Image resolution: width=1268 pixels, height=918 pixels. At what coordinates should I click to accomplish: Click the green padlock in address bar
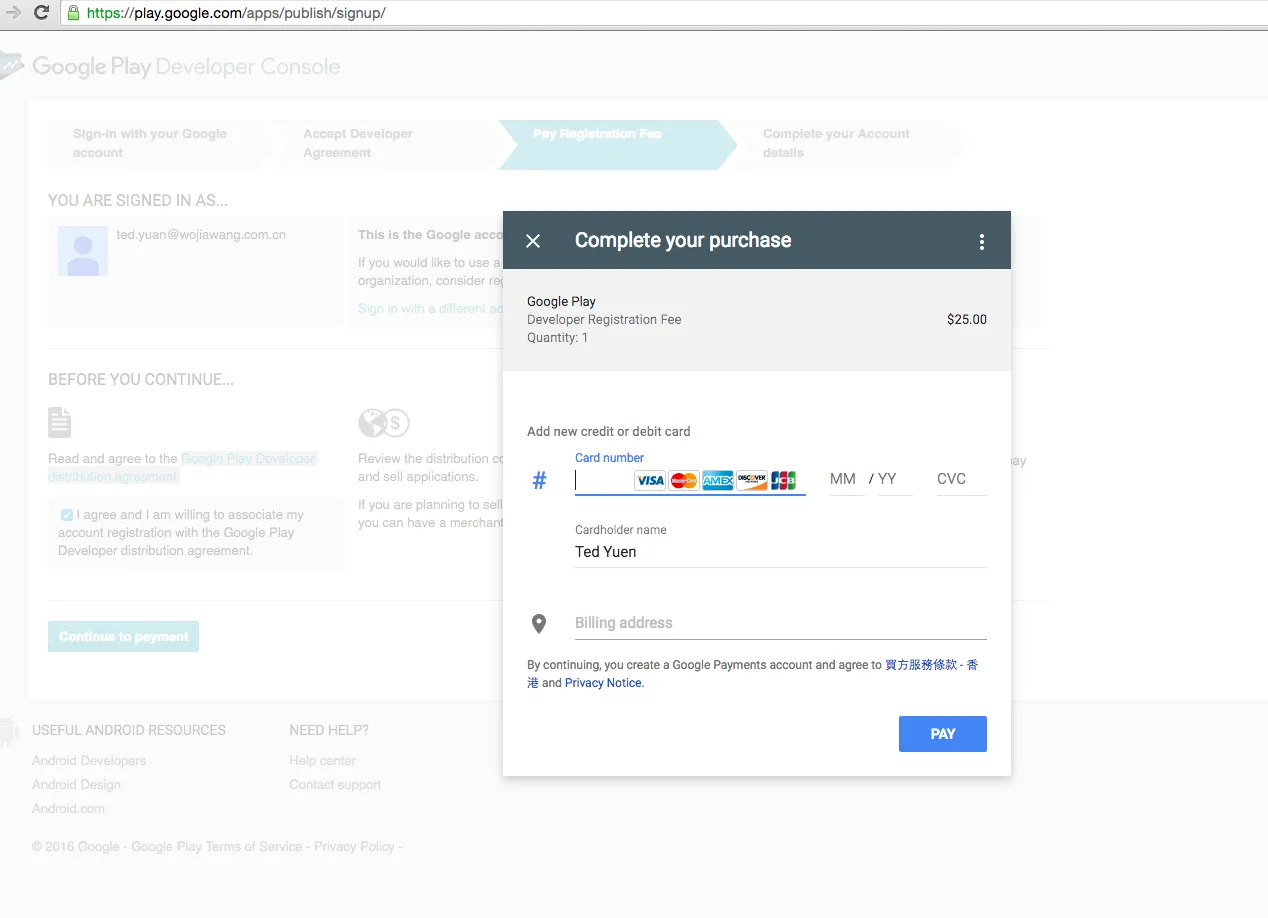[73, 13]
